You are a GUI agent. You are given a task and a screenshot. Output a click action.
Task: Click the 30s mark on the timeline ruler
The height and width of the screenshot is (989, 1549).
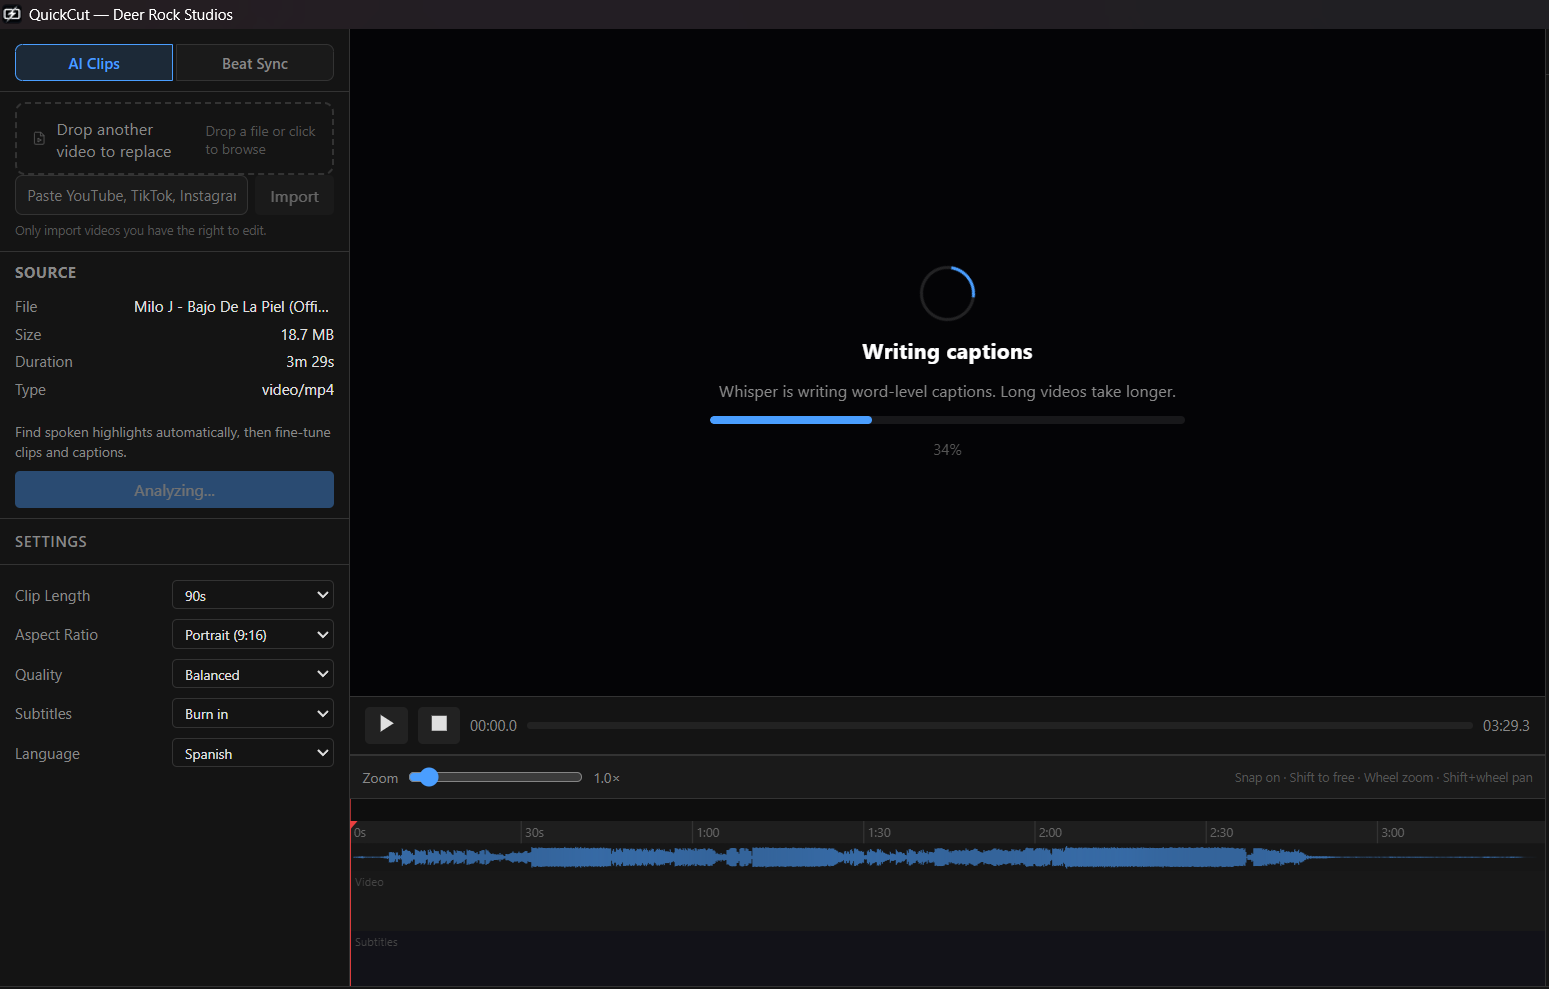pos(535,833)
